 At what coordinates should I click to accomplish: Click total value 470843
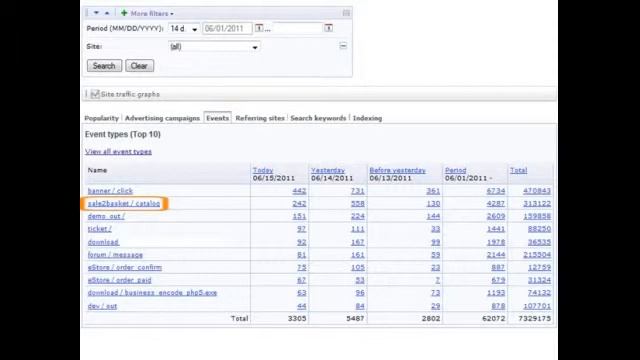(x=537, y=191)
